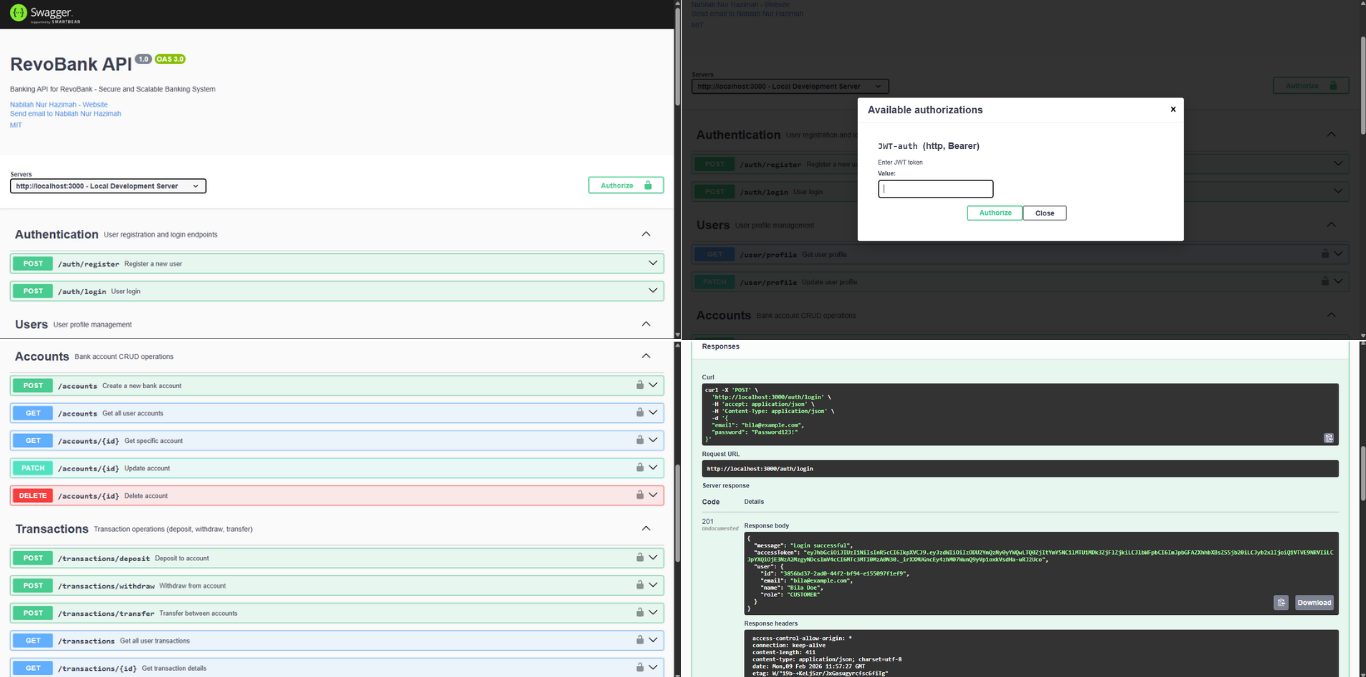The image size is (1366, 677).
Task: Copy the curl command to clipboard
Action: (x=1329, y=437)
